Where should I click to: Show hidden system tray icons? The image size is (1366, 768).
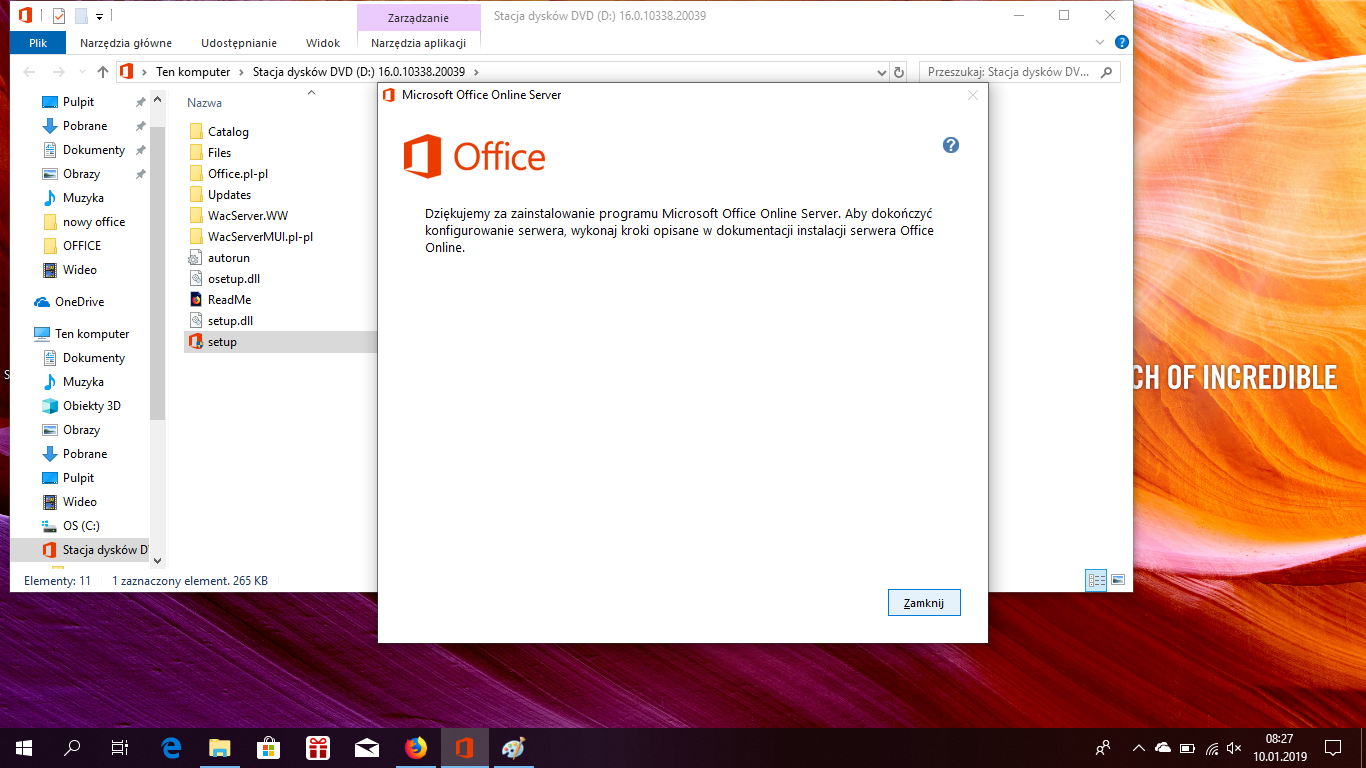[1138, 748]
